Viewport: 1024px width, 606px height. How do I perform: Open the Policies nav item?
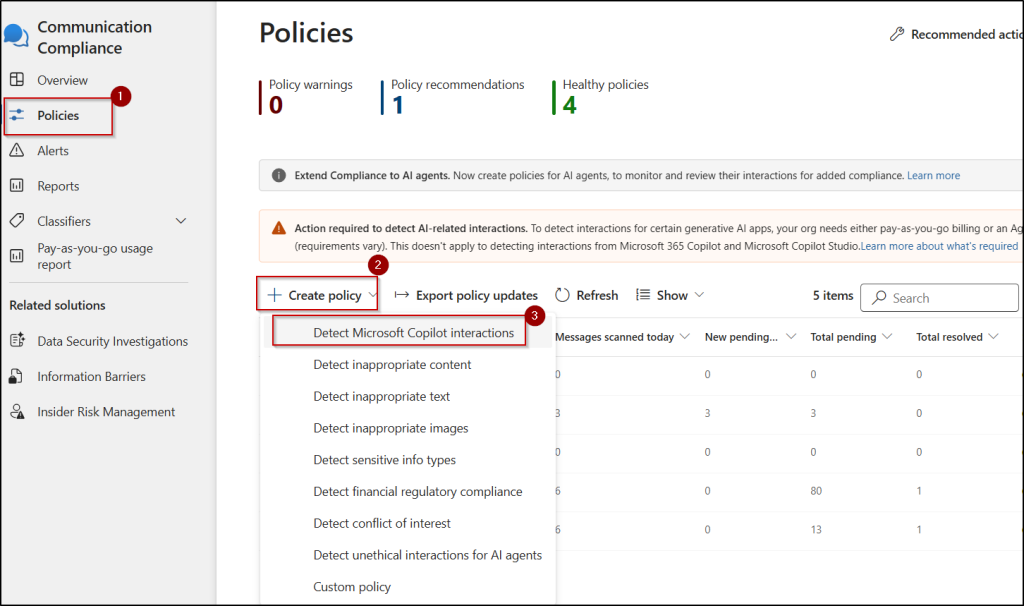pyautogui.click(x=58, y=116)
